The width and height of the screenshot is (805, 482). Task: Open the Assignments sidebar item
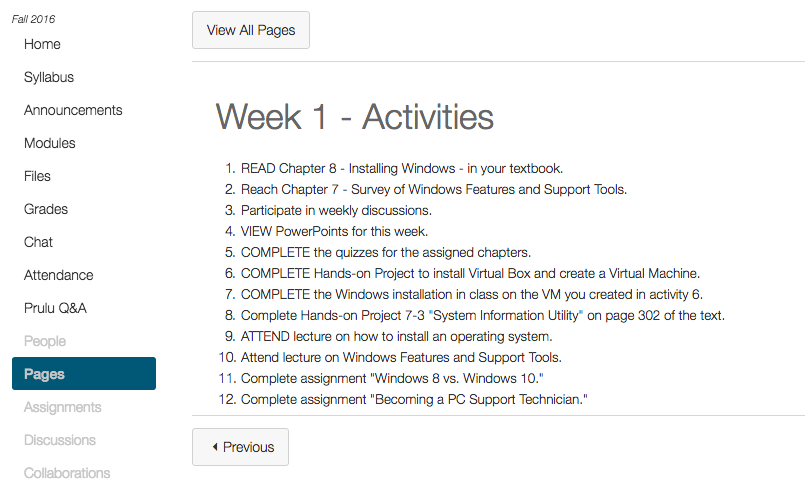[63, 407]
